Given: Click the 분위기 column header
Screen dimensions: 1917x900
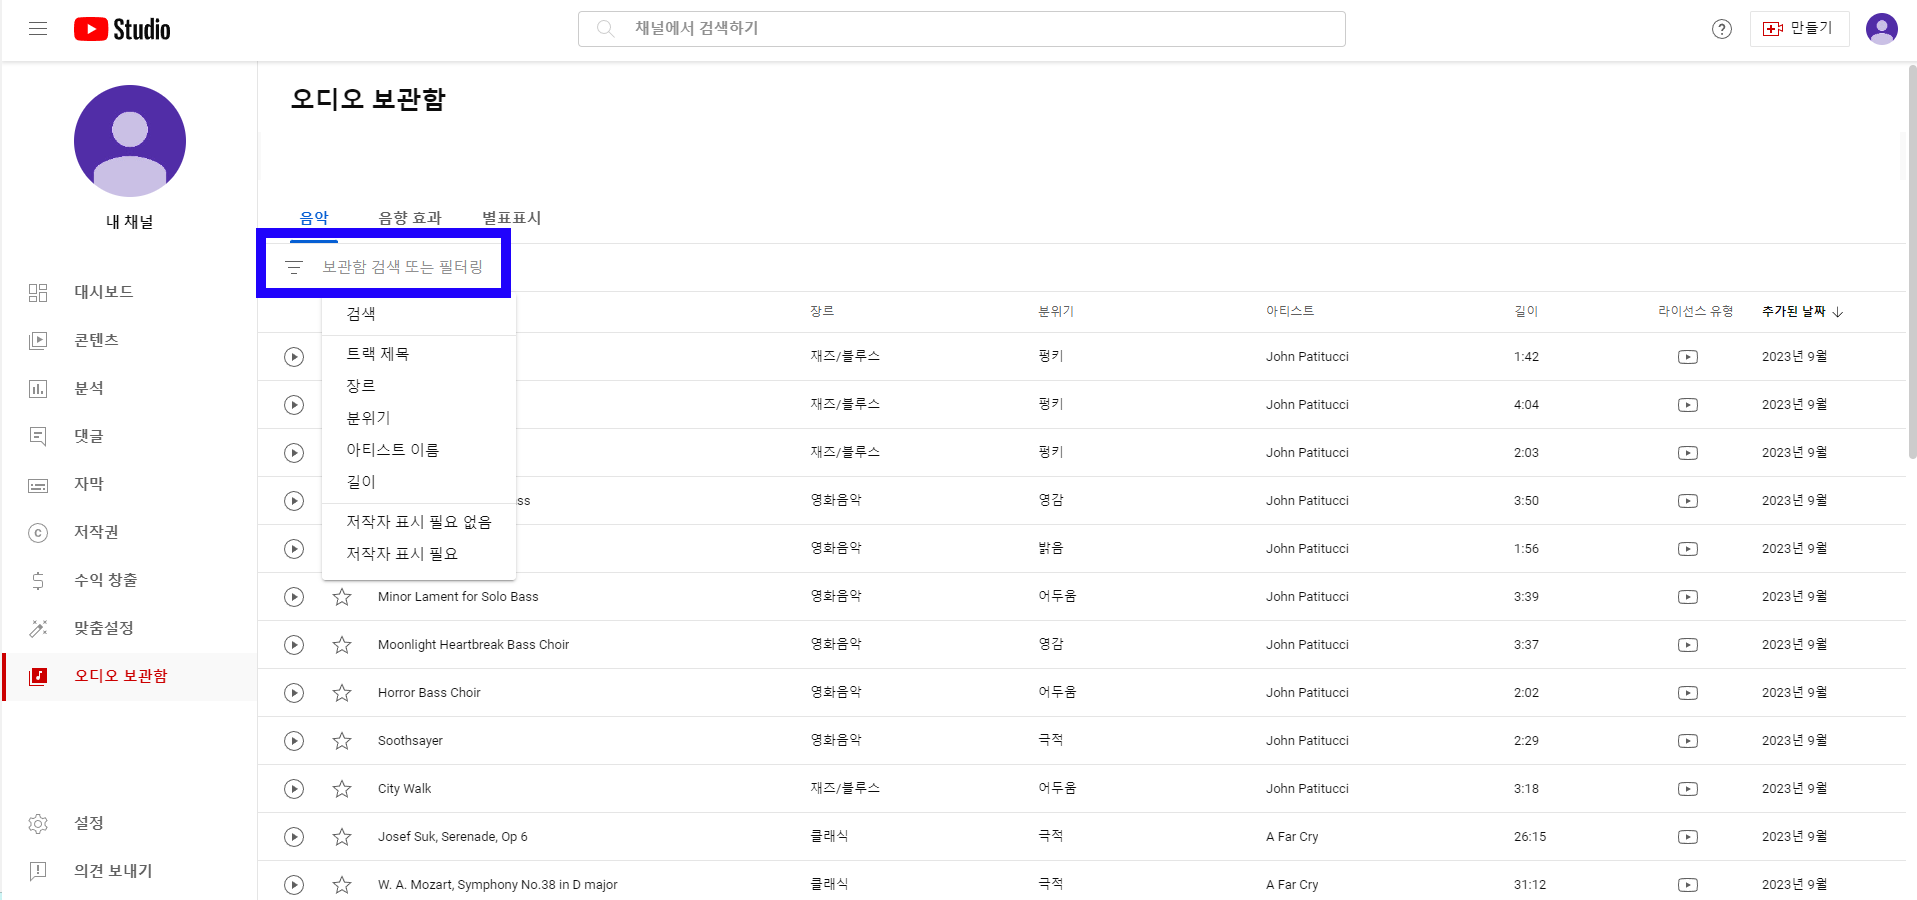Looking at the screenshot, I should pos(1056,312).
